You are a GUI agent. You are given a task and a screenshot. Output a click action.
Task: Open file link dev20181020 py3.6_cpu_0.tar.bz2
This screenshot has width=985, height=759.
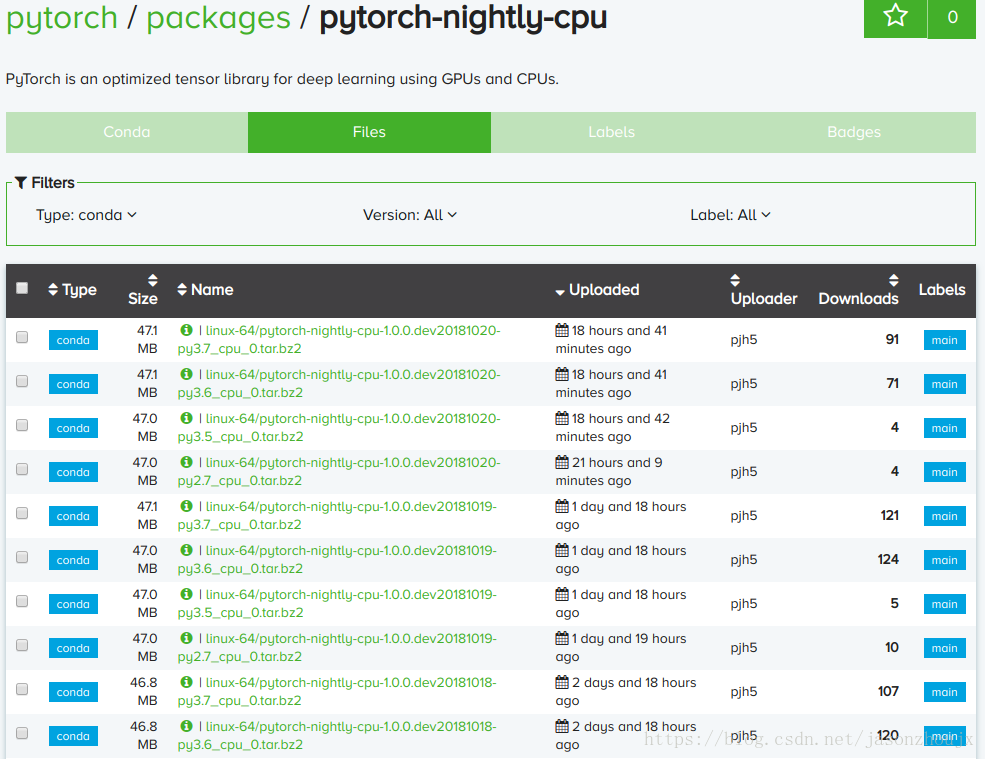(339, 383)
